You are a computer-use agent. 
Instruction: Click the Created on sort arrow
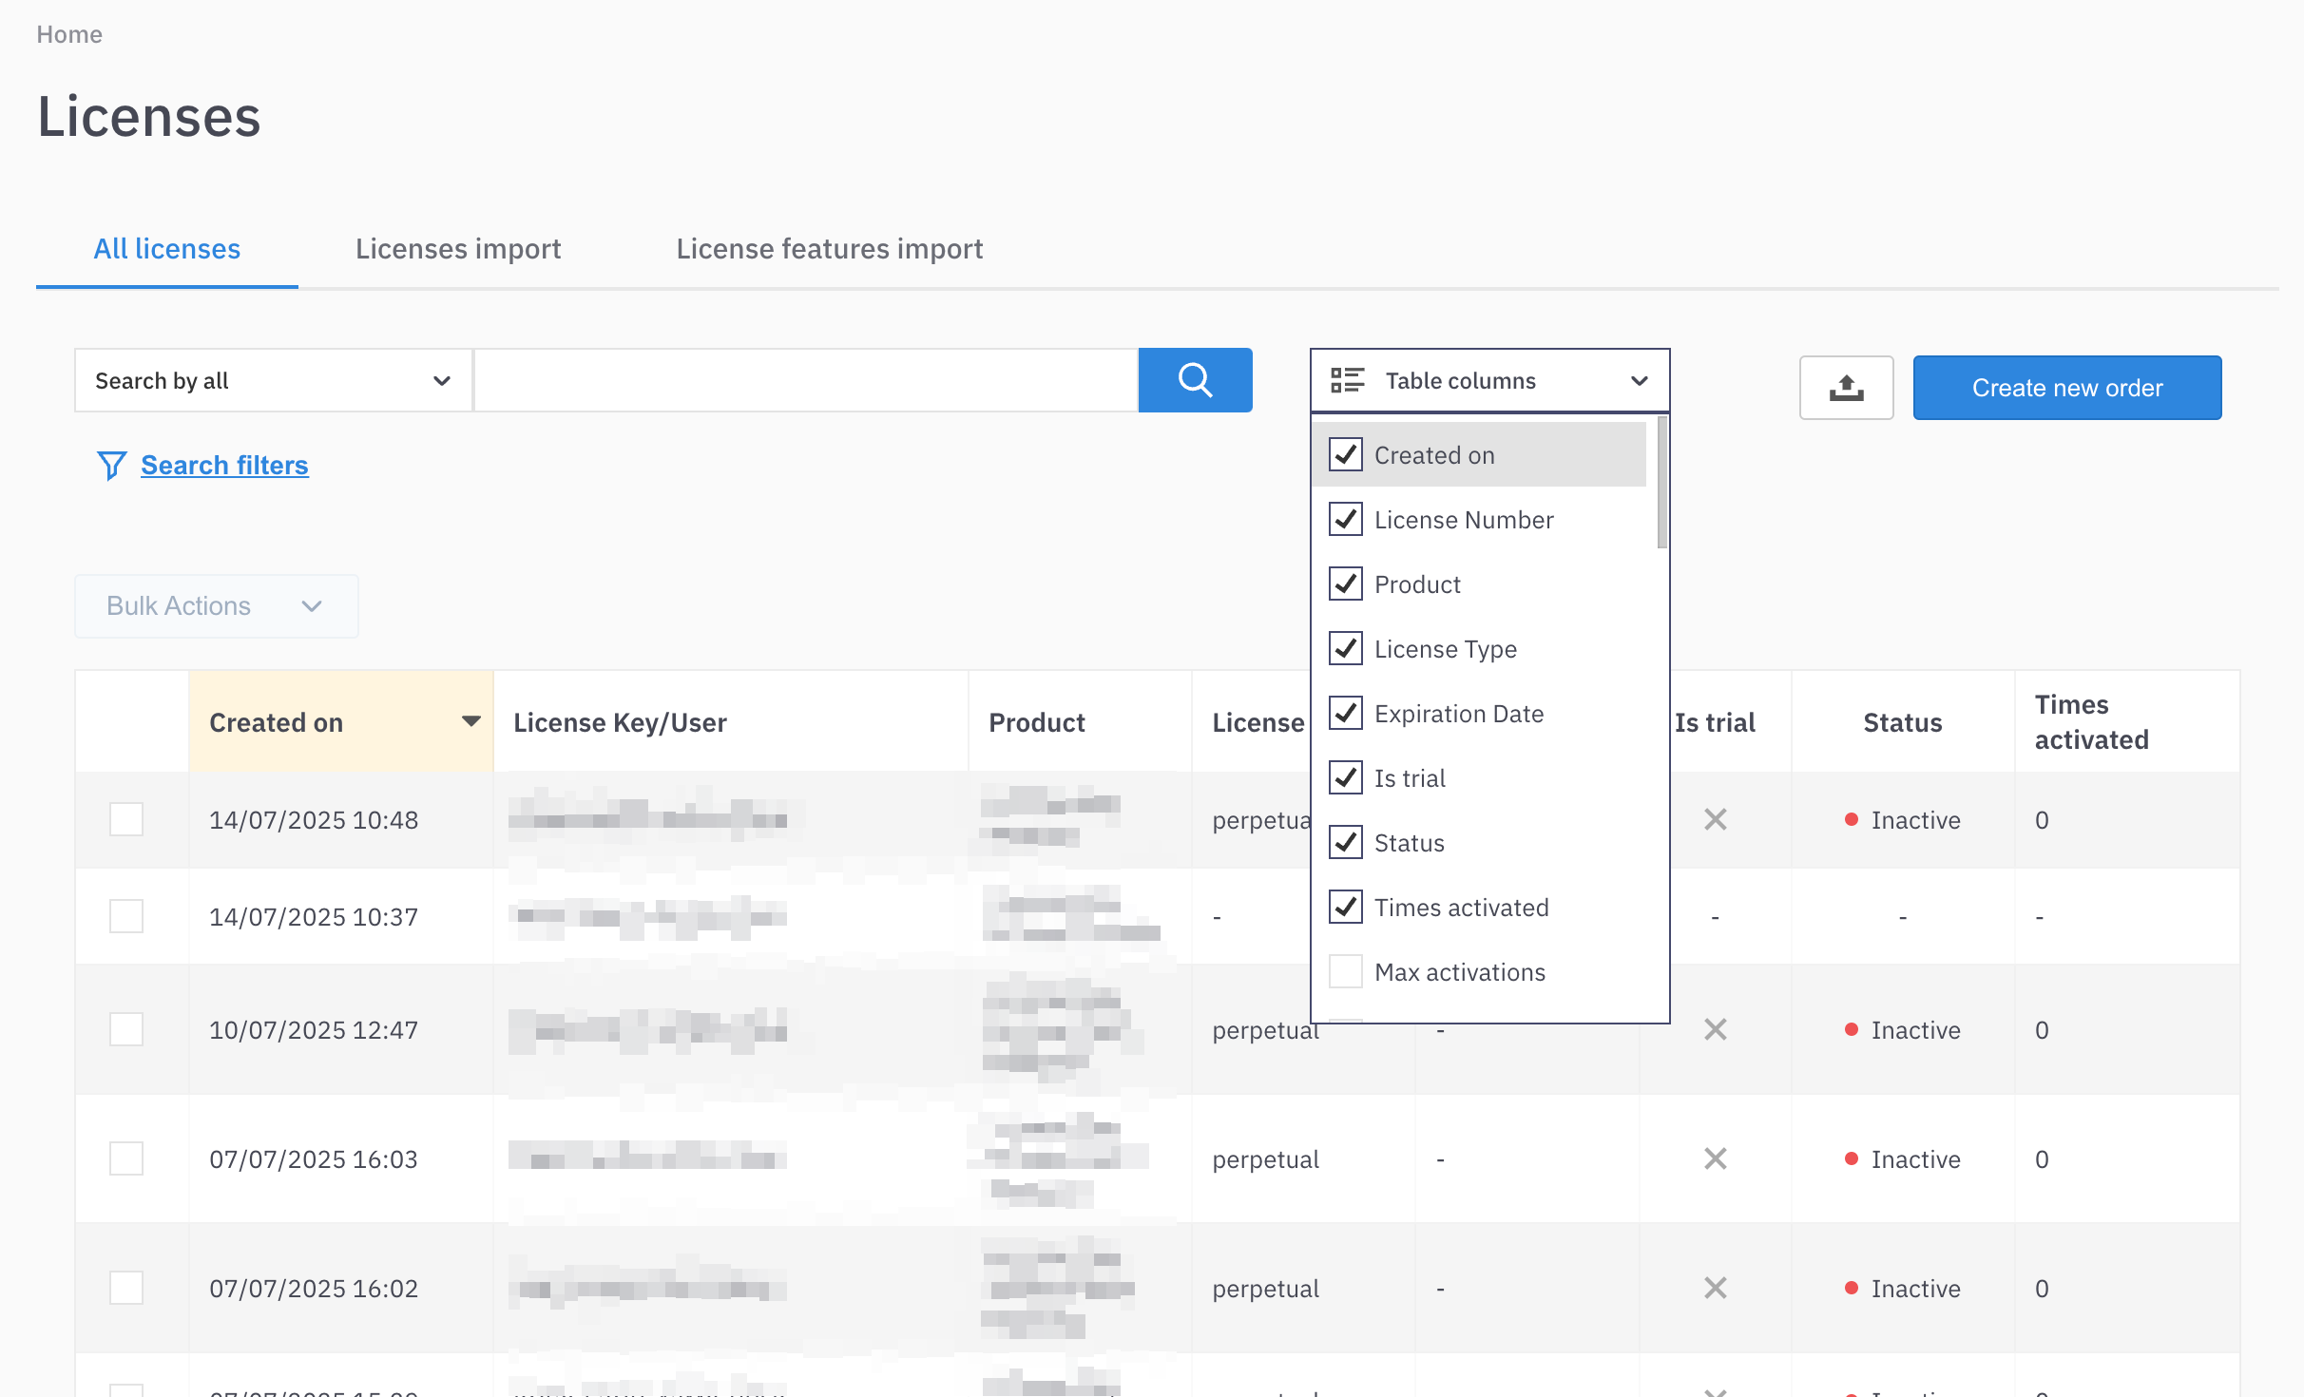pos(470,721)
